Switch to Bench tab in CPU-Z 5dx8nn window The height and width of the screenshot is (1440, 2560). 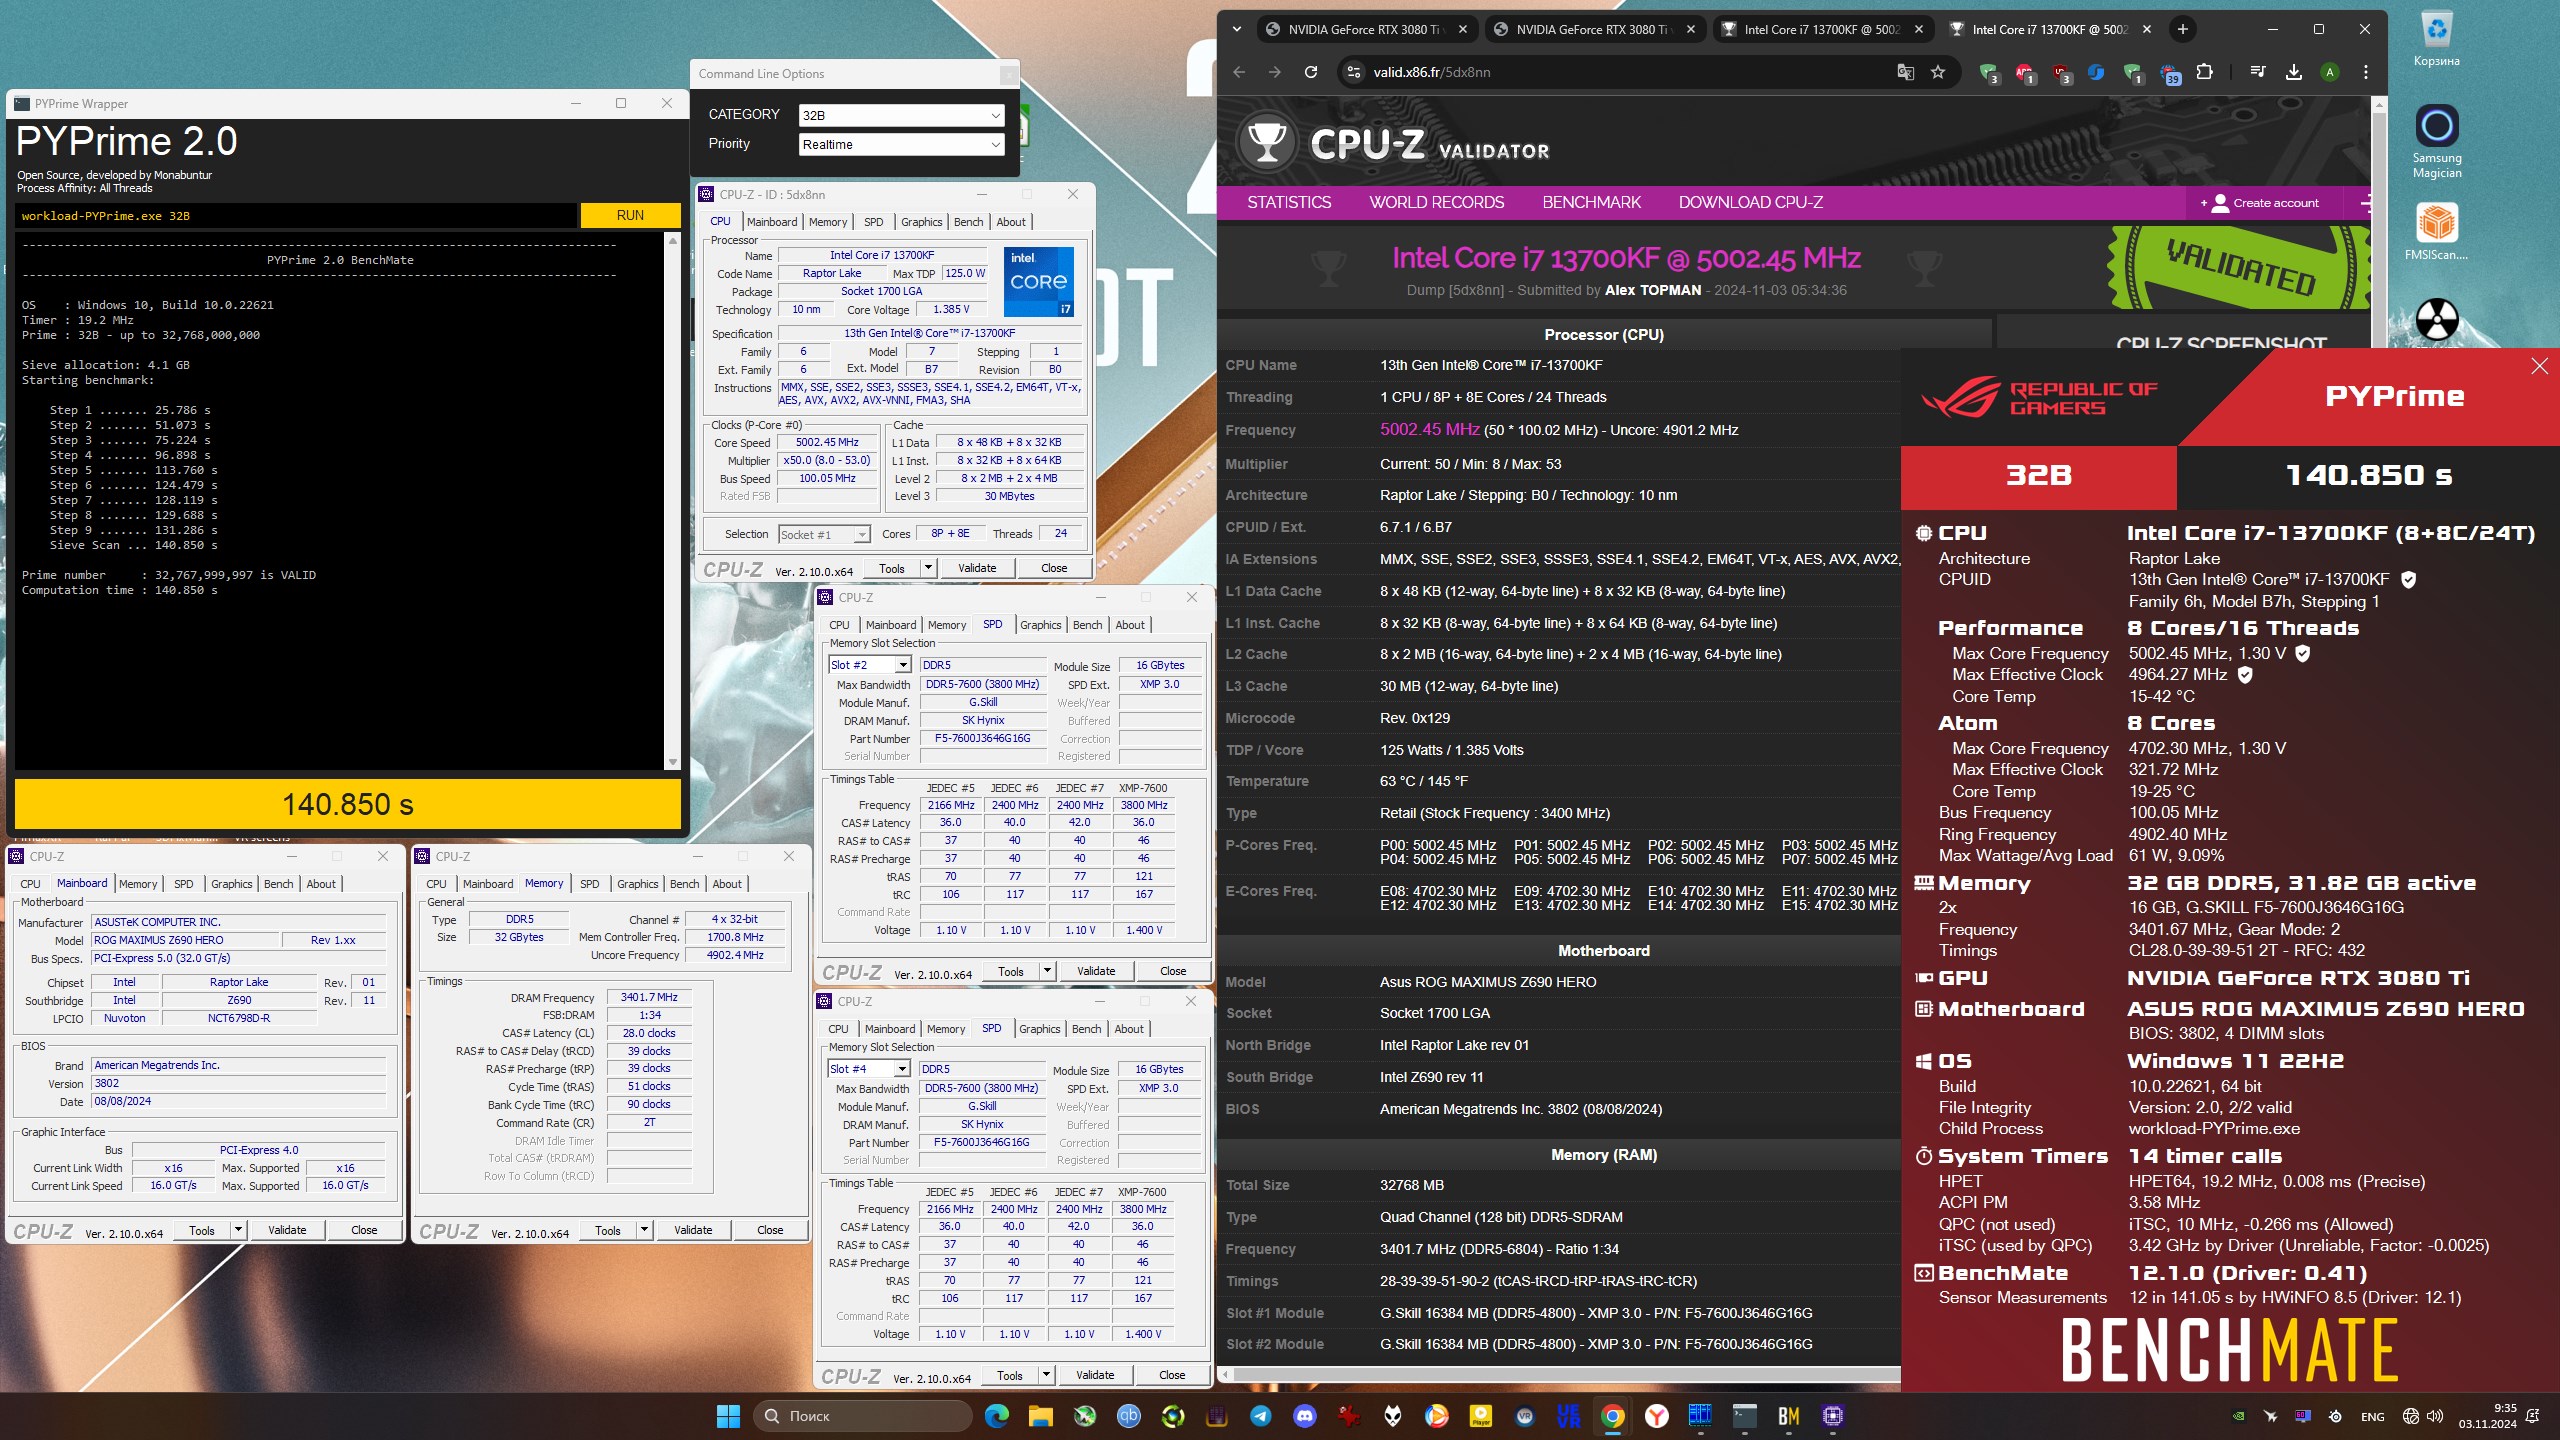click(968, 222)
